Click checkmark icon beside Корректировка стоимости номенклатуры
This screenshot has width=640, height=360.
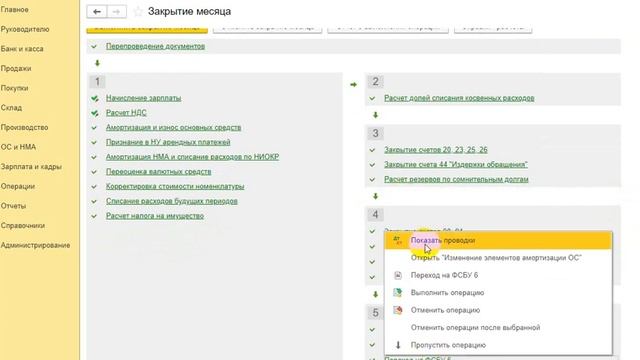(x=94, y=187)
